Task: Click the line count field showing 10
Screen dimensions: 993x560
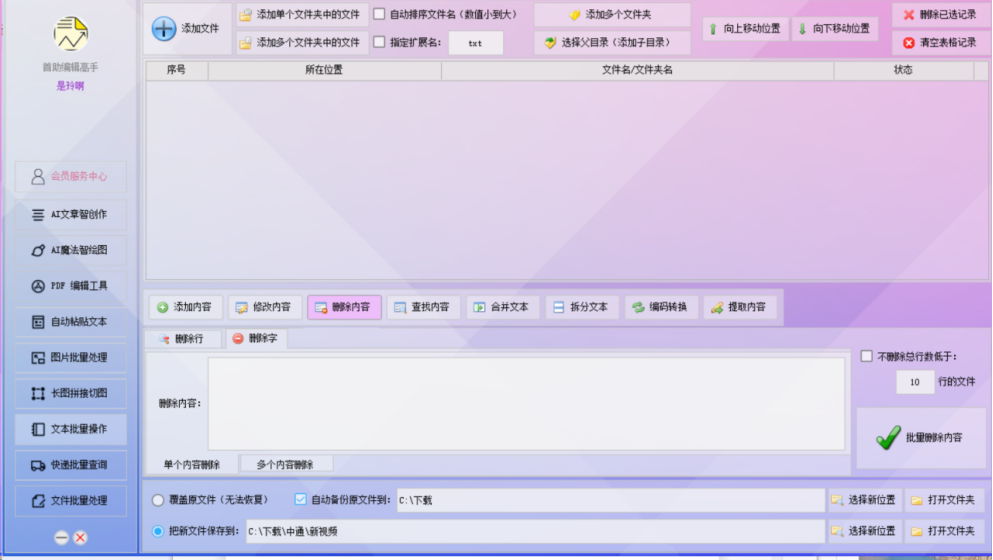Action: (915, 382)
